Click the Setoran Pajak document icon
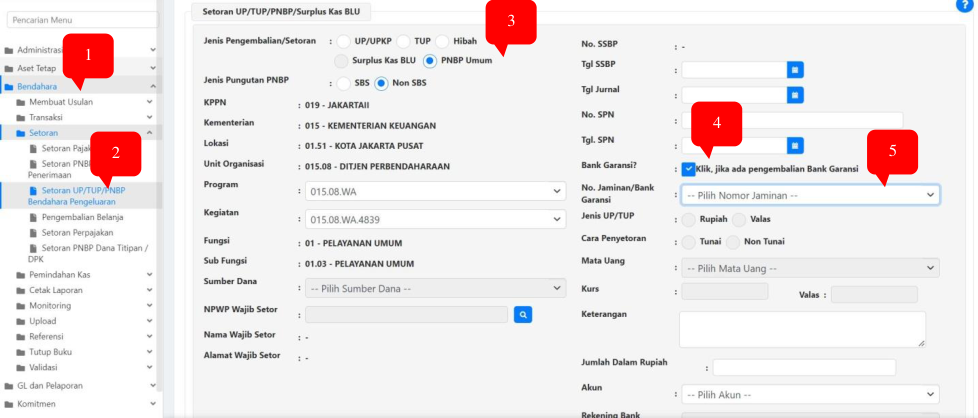 pyautogui.click(x=34, y=148)
